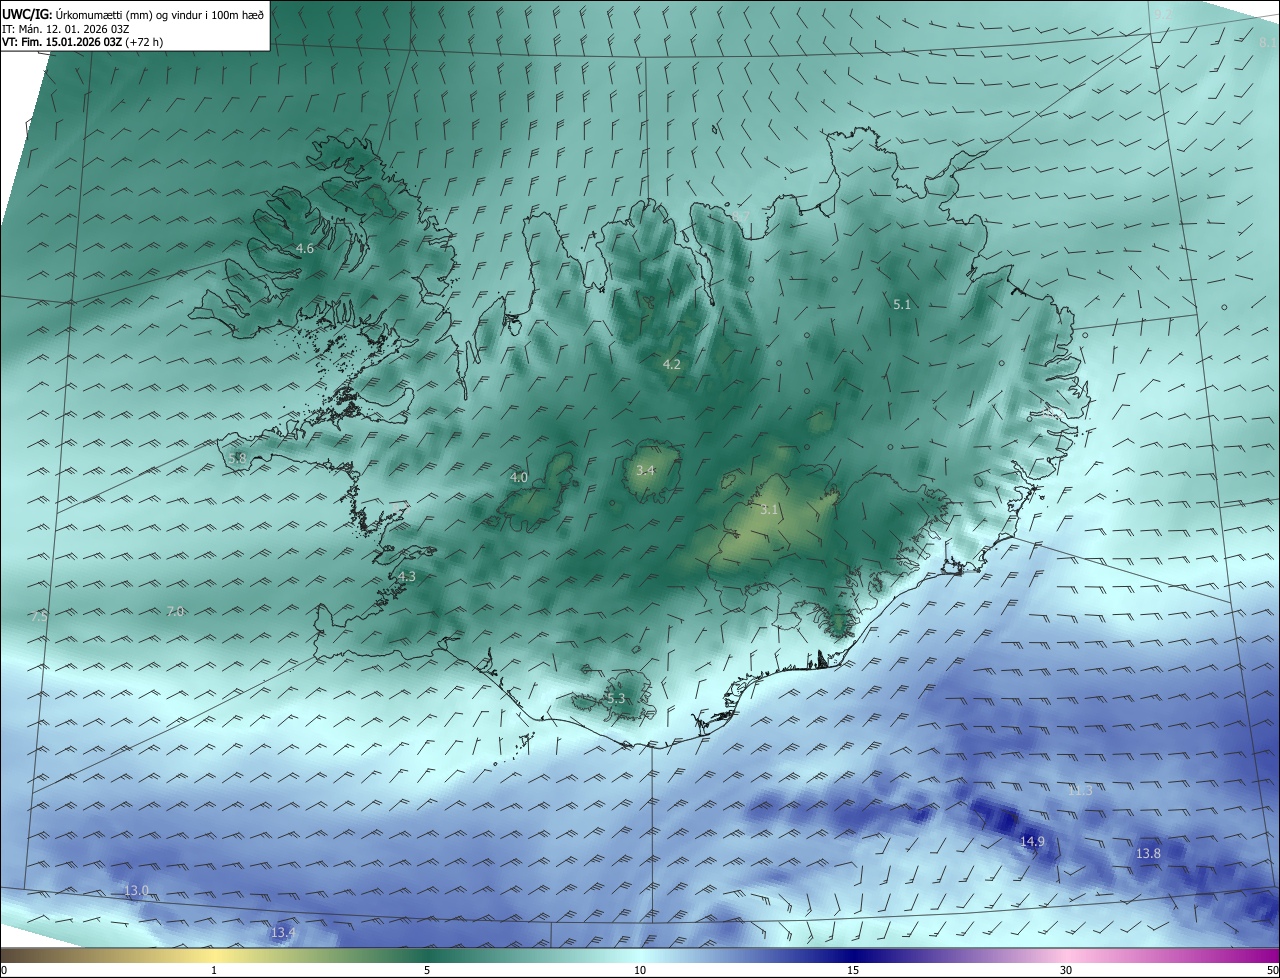This screenshot has width=1280, height=978.
Task: Click the 5.3 value in south Iceland
Action: click(x=615, y=699)
